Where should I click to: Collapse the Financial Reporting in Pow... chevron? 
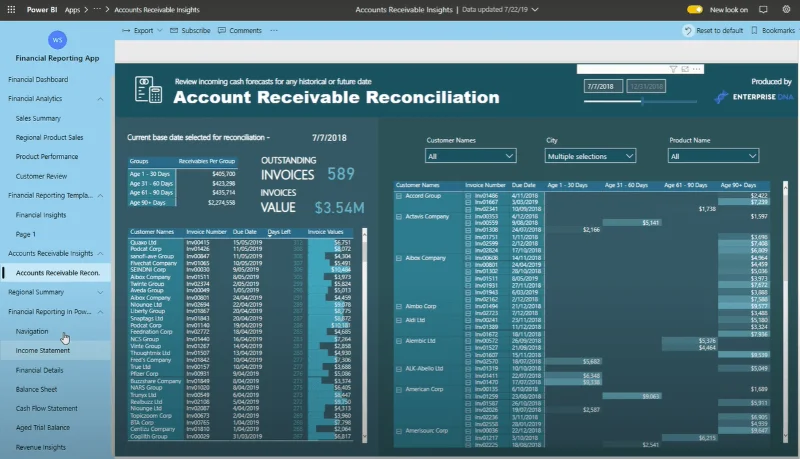[x=101, y=312]
